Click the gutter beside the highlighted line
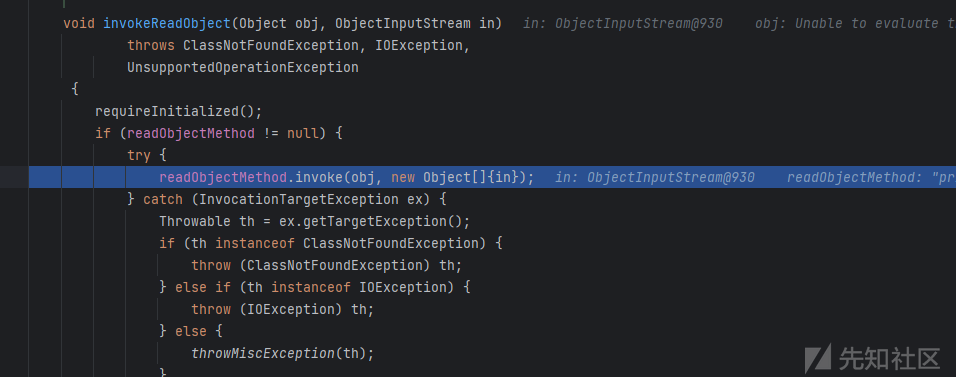Image resolution: width=956 pixels, height=377 pixels. coord(14,178)
